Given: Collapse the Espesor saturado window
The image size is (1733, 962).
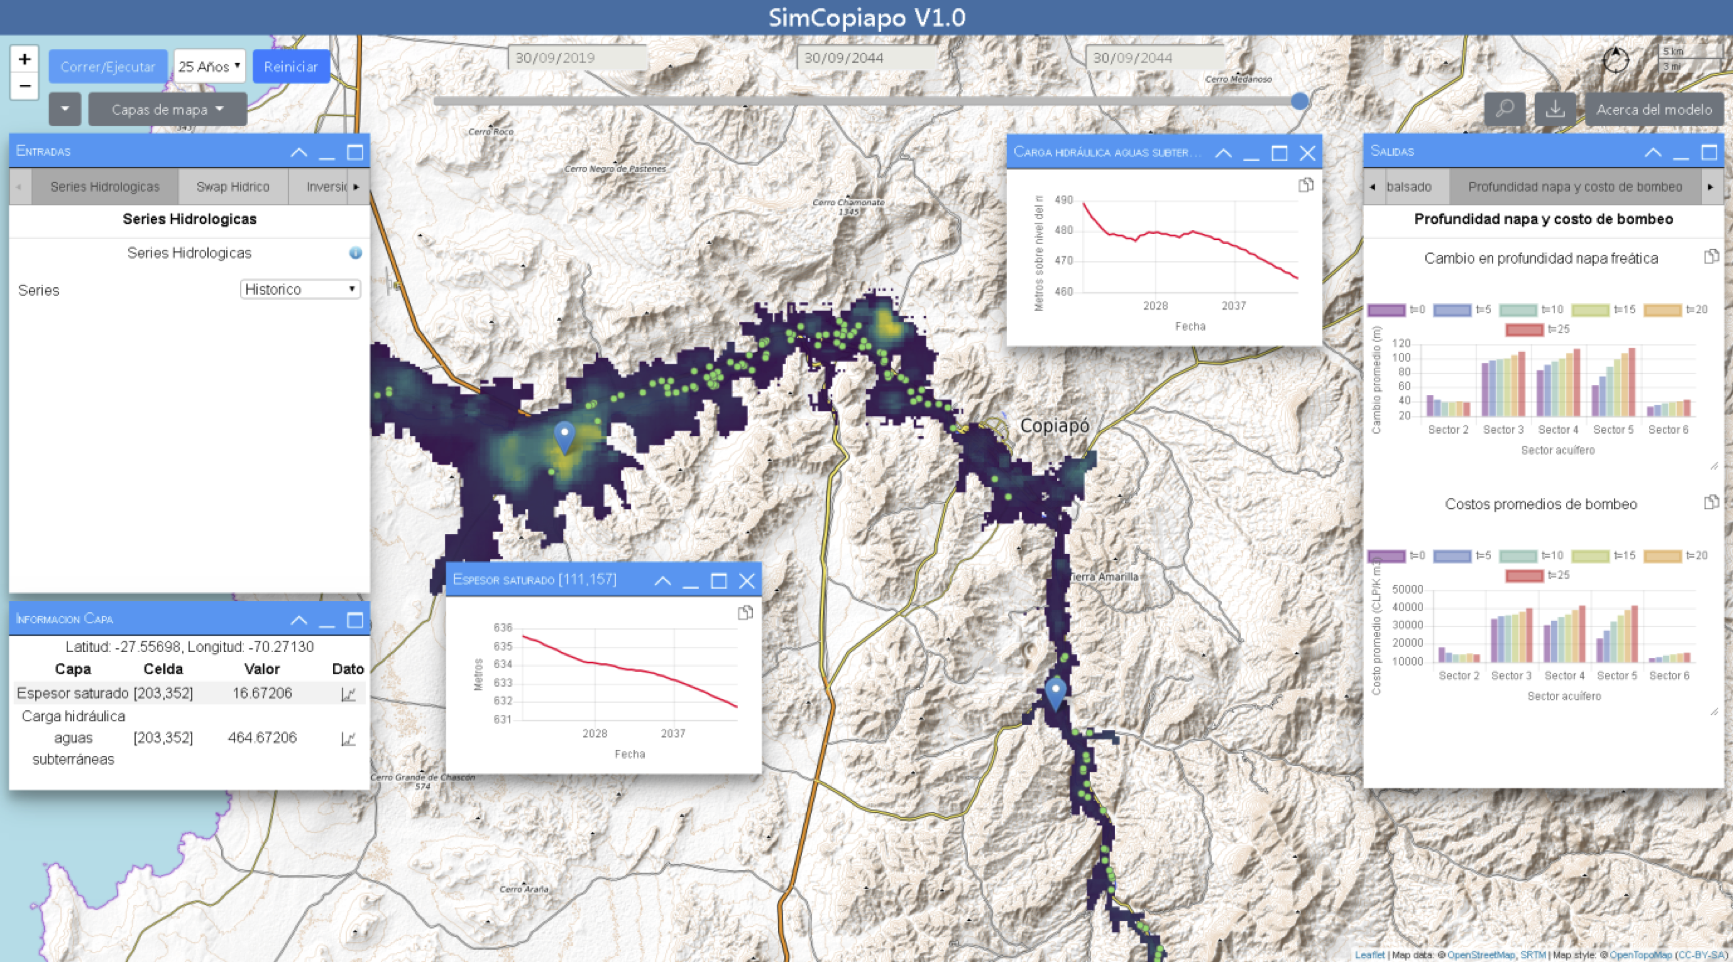Looking at the screenshot, I should [662, 581].
